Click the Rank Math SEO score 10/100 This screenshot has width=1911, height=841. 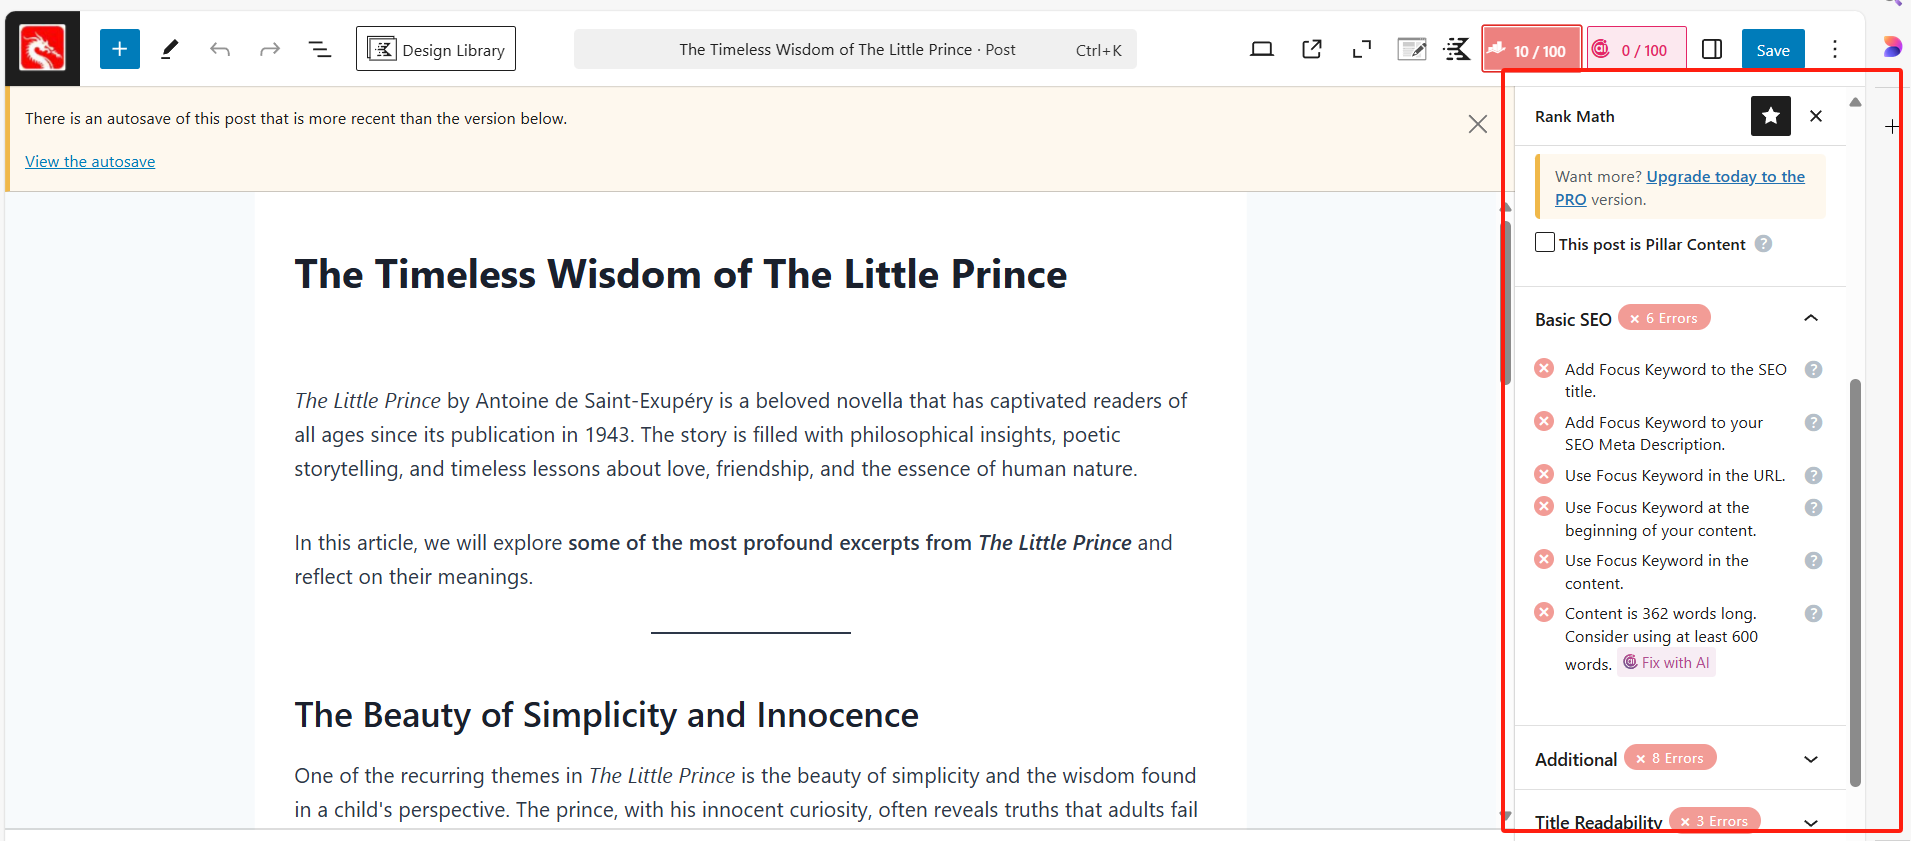click(1531, 50)
